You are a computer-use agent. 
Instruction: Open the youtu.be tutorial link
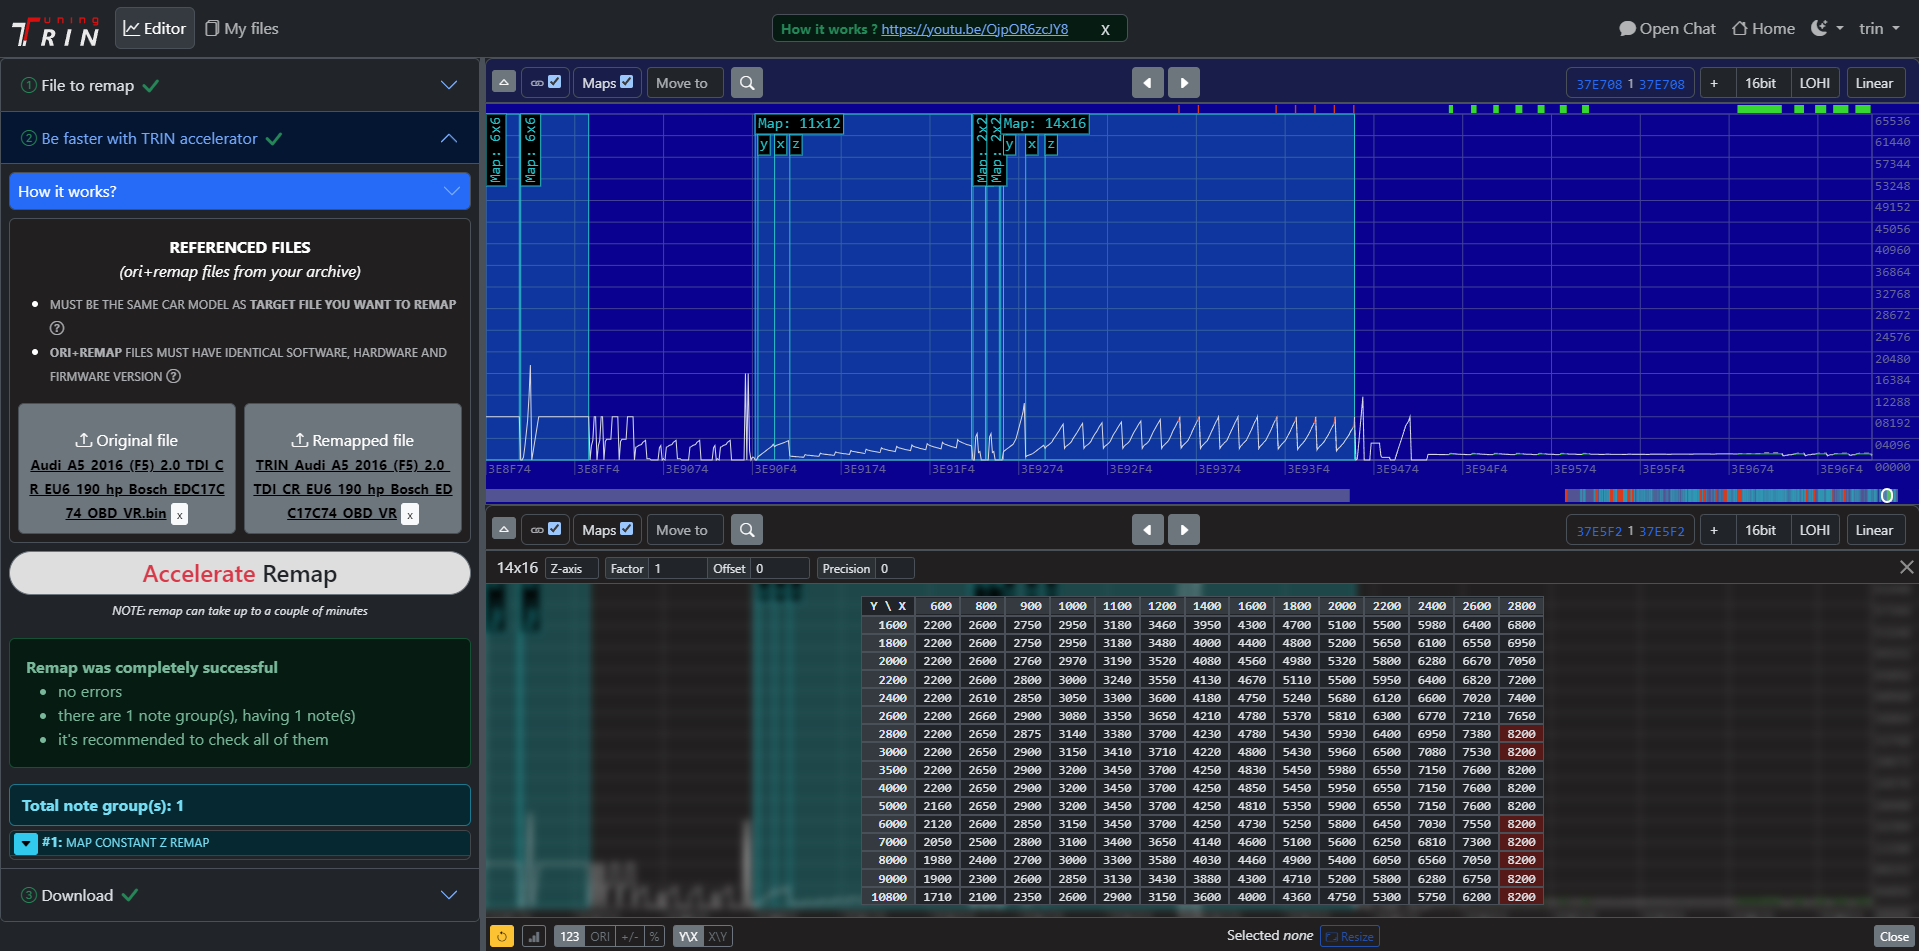click(974, 29)
